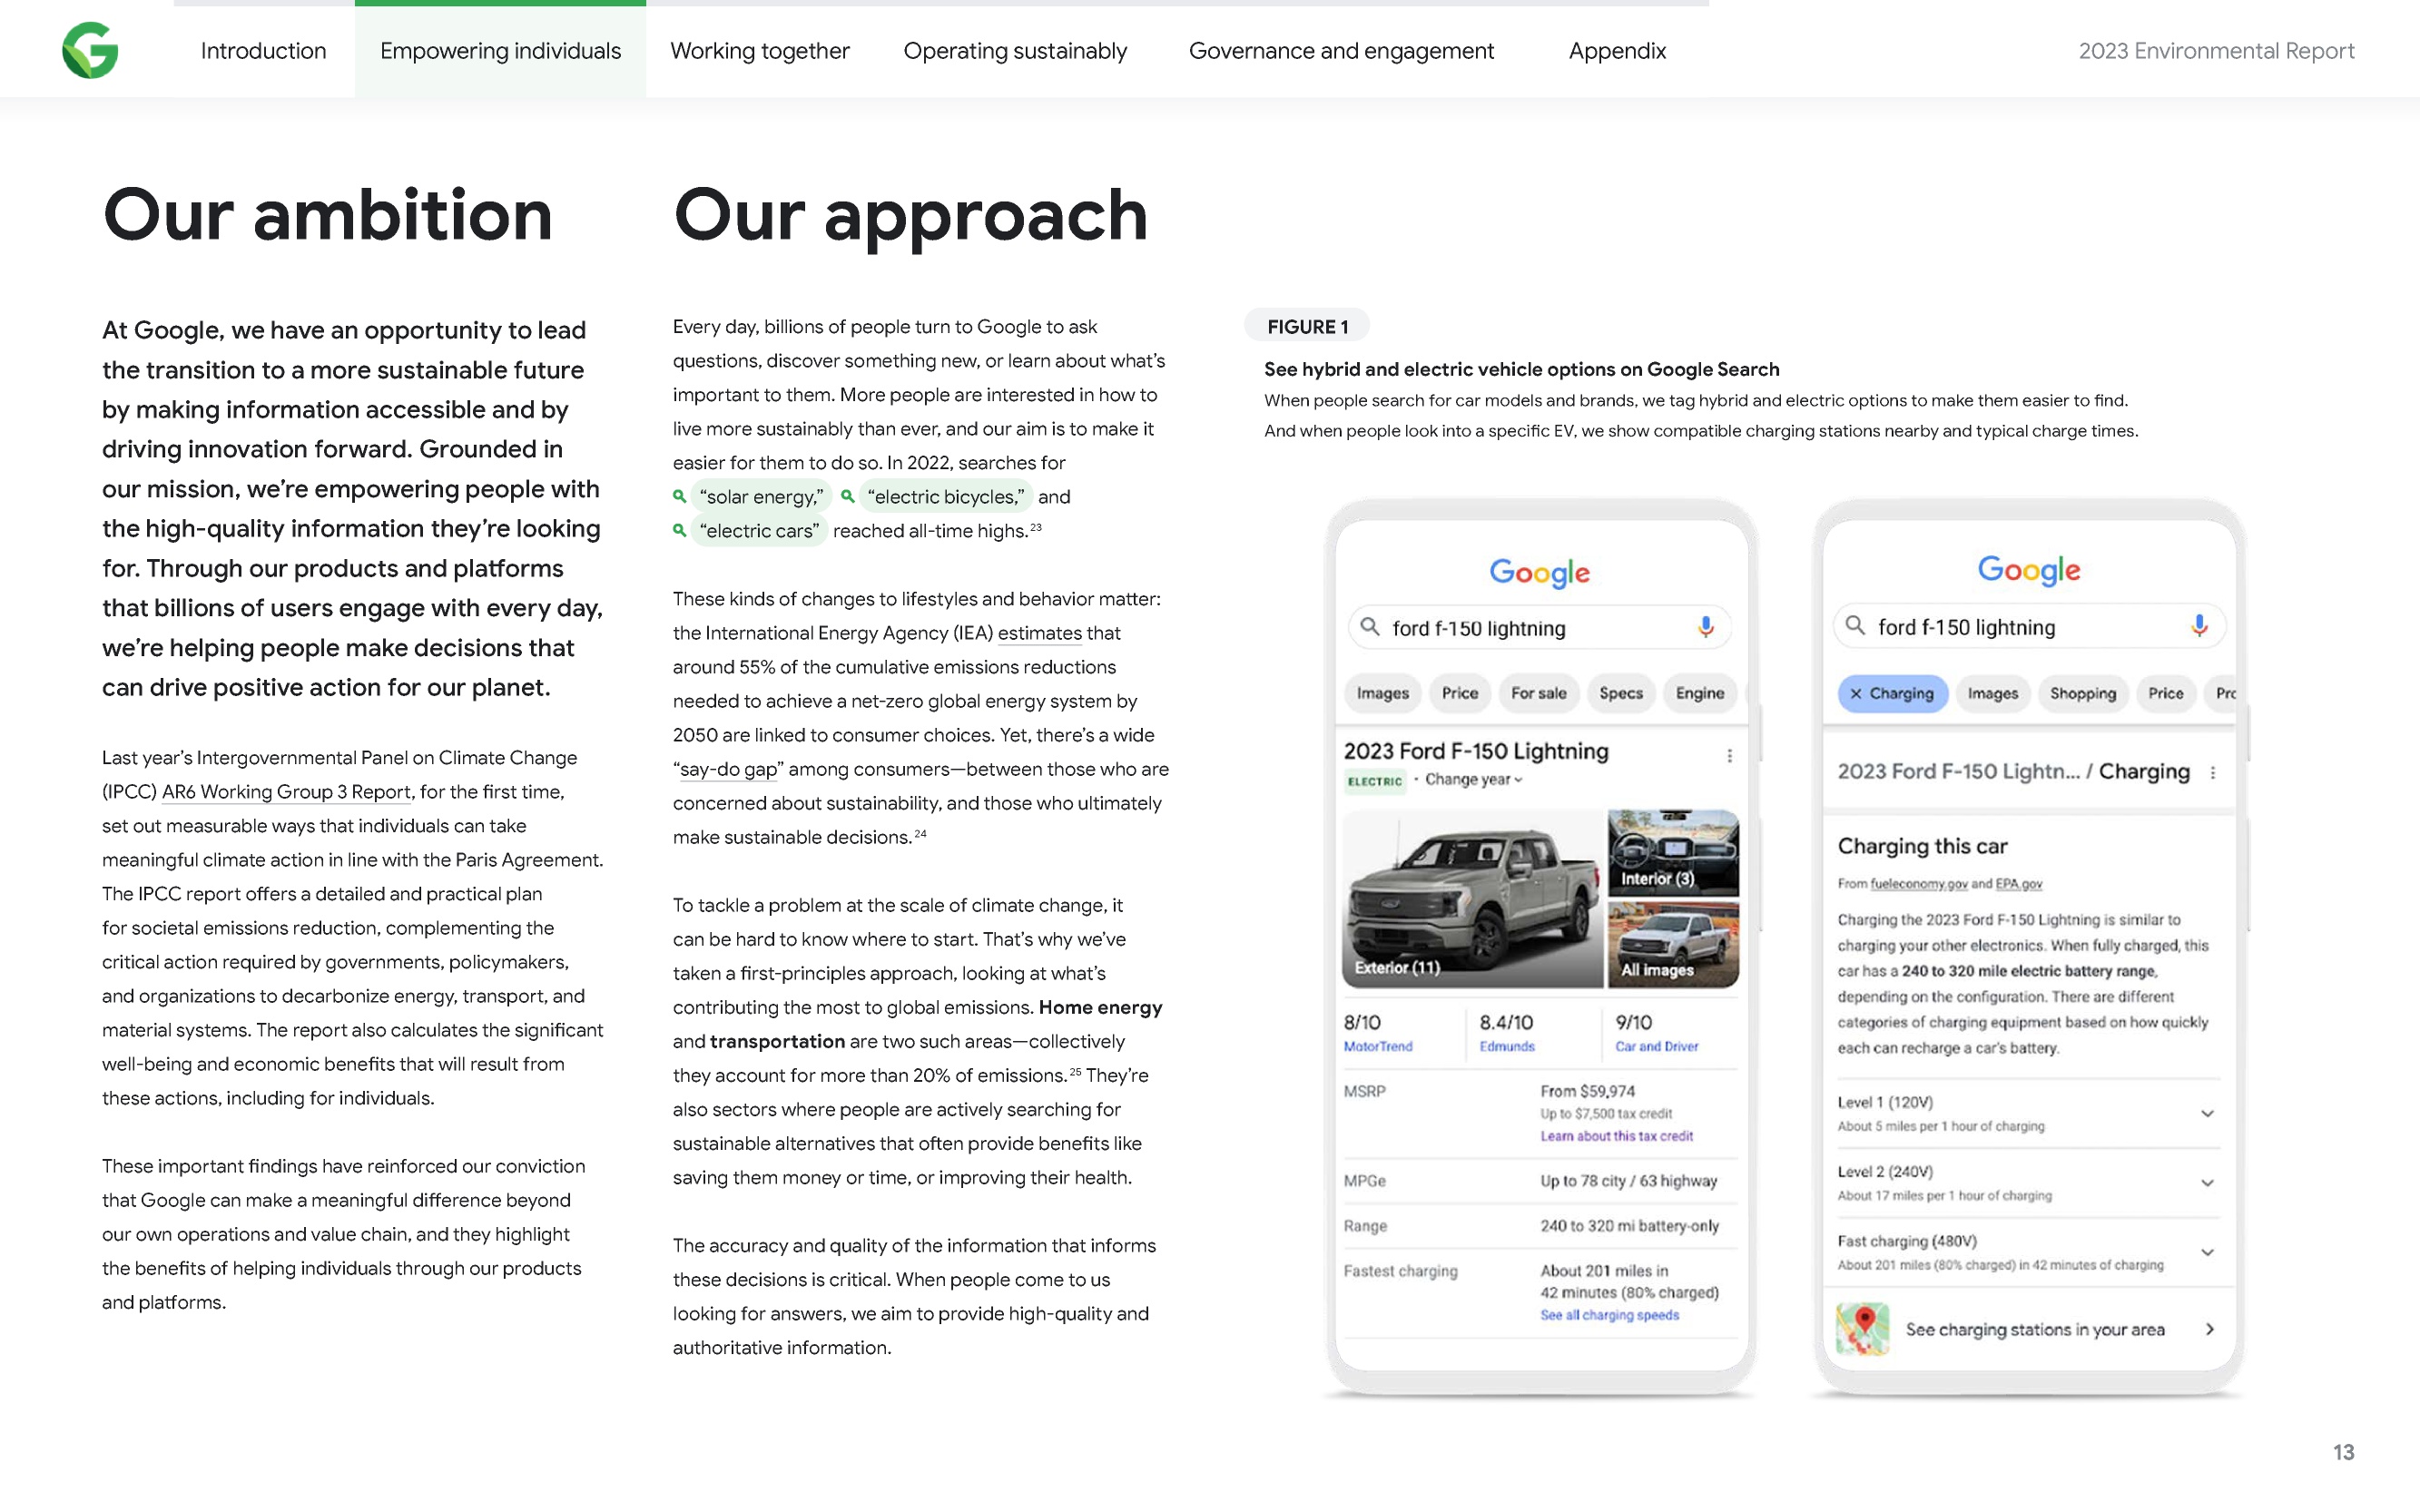Open the Appendix tab
This screenshot has height=1512, width=2420.
[x=1617, y=51]
